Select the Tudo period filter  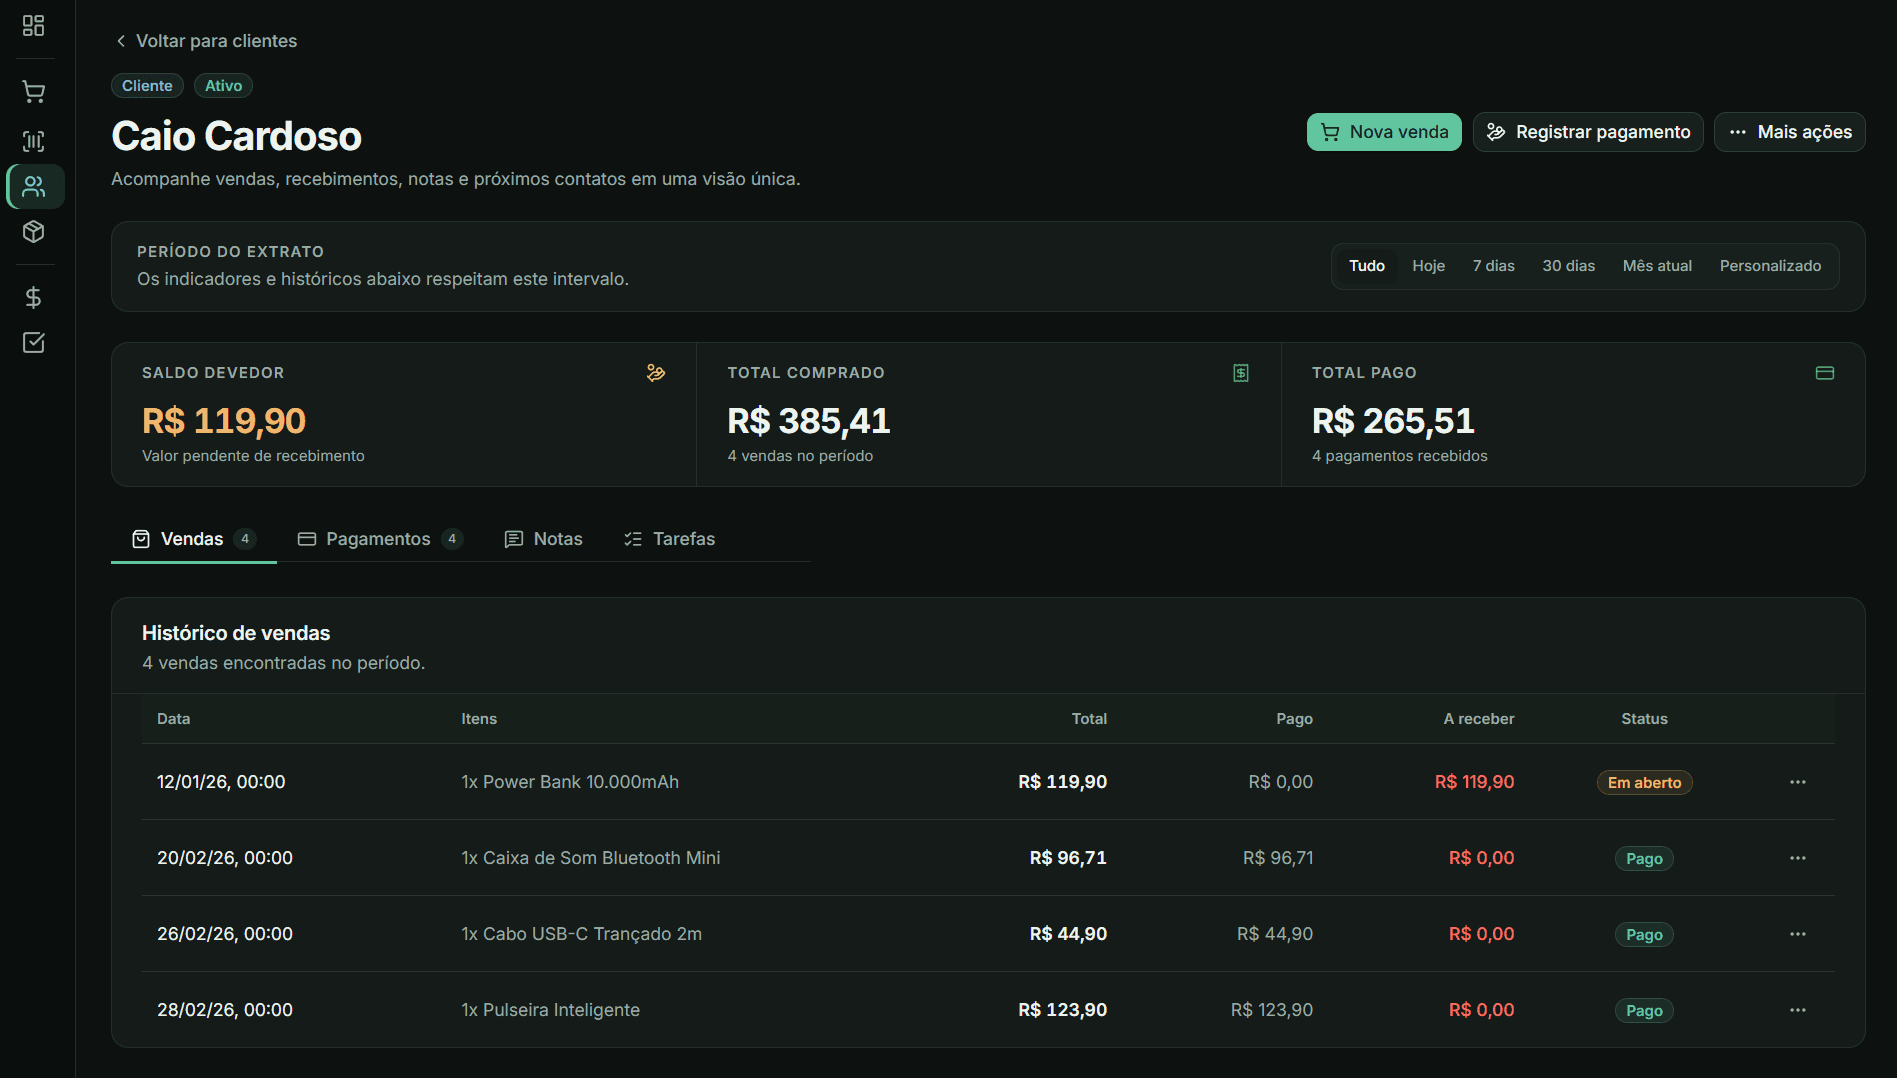pos(1367,266)
